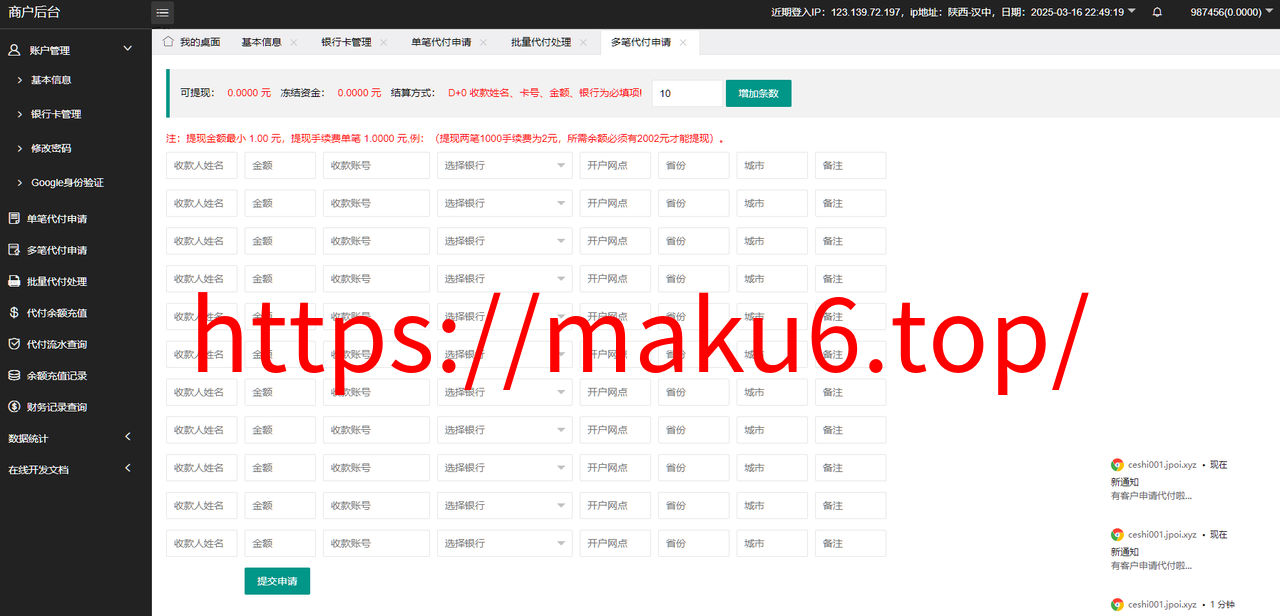Click the home icon on 我的桌面 tab

point(168,42)
